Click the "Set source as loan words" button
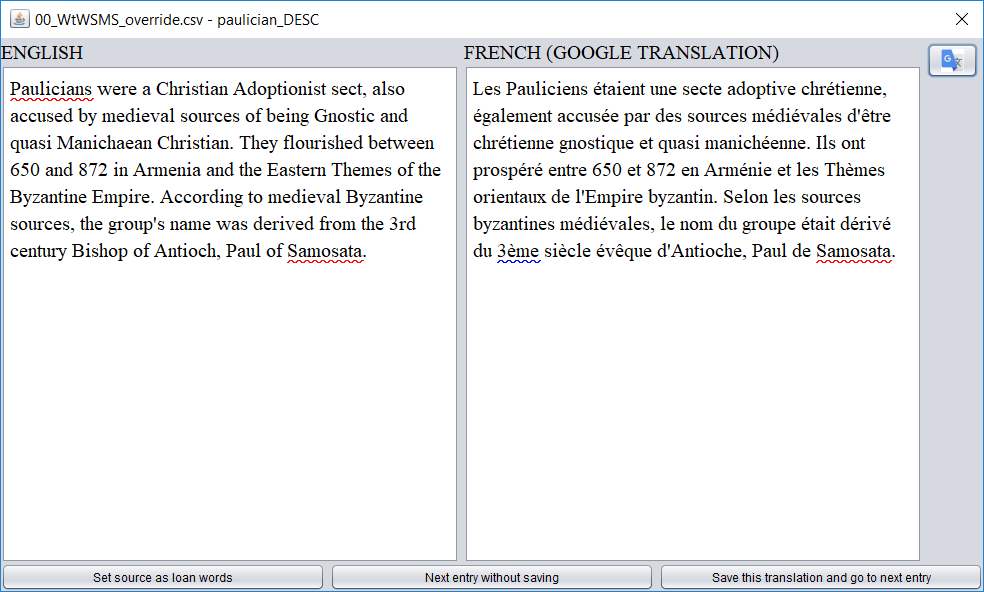 tap(162, 577)
